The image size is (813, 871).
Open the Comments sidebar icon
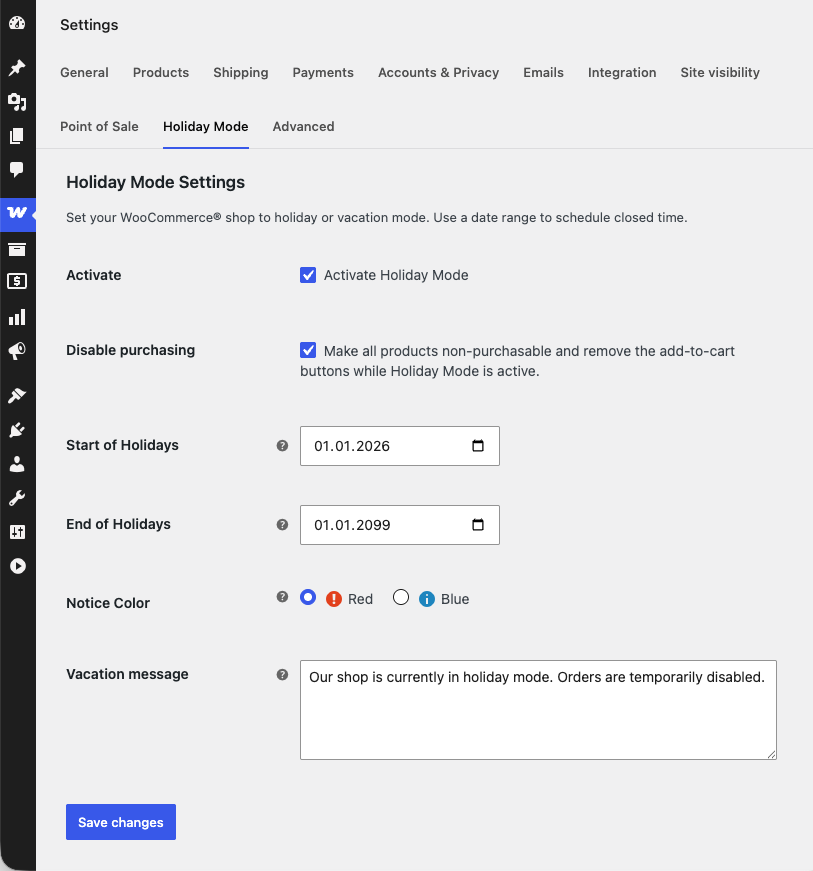(x=17, y=169)
